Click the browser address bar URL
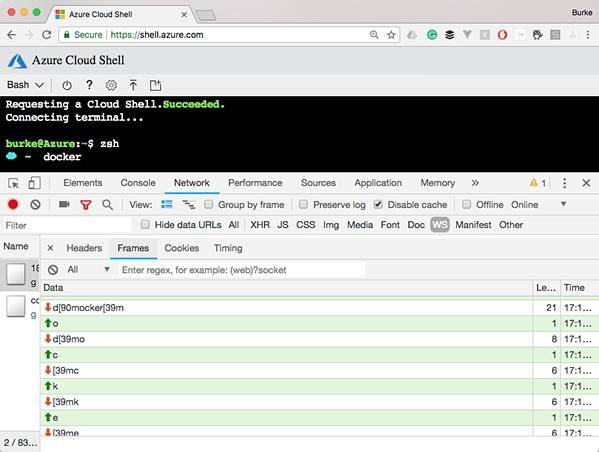Screen dimensions: 599x452 [157, 35]
